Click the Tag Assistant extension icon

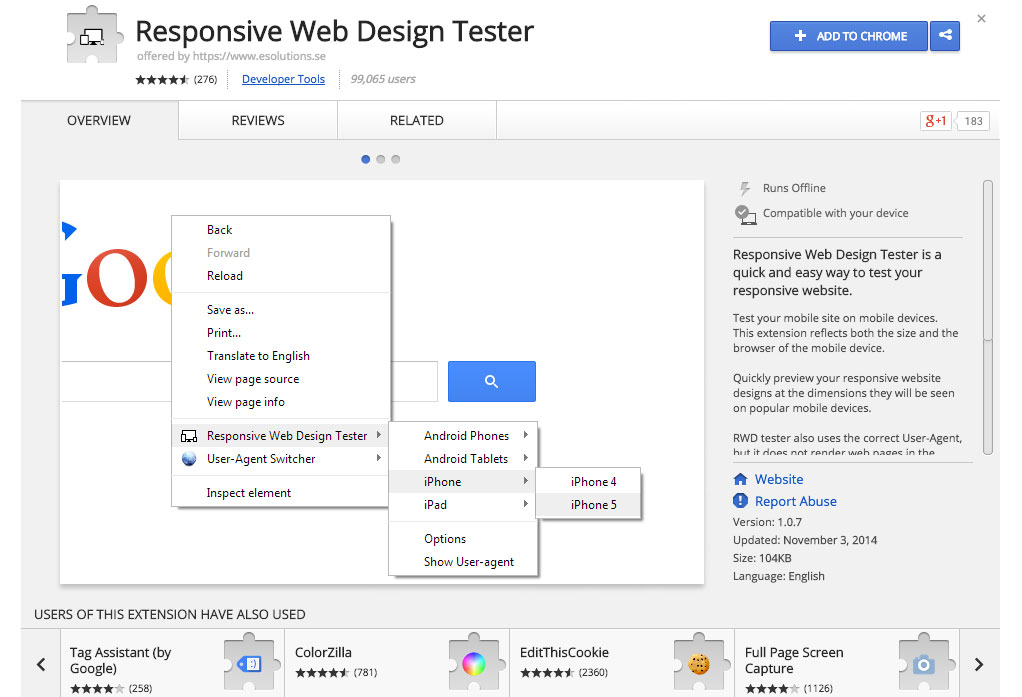249,663
